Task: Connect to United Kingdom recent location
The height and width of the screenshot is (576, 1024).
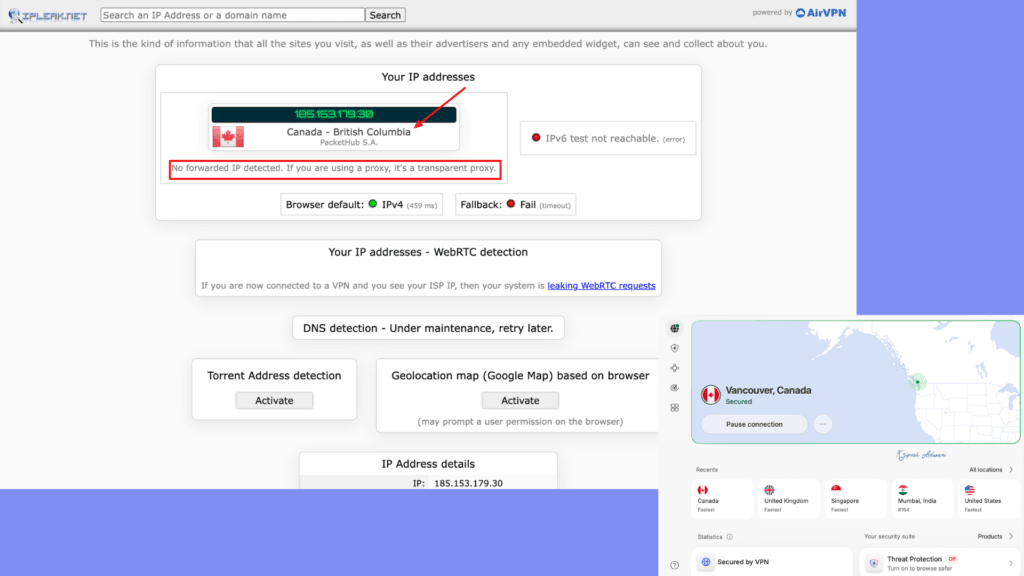Action: (789, 499)
